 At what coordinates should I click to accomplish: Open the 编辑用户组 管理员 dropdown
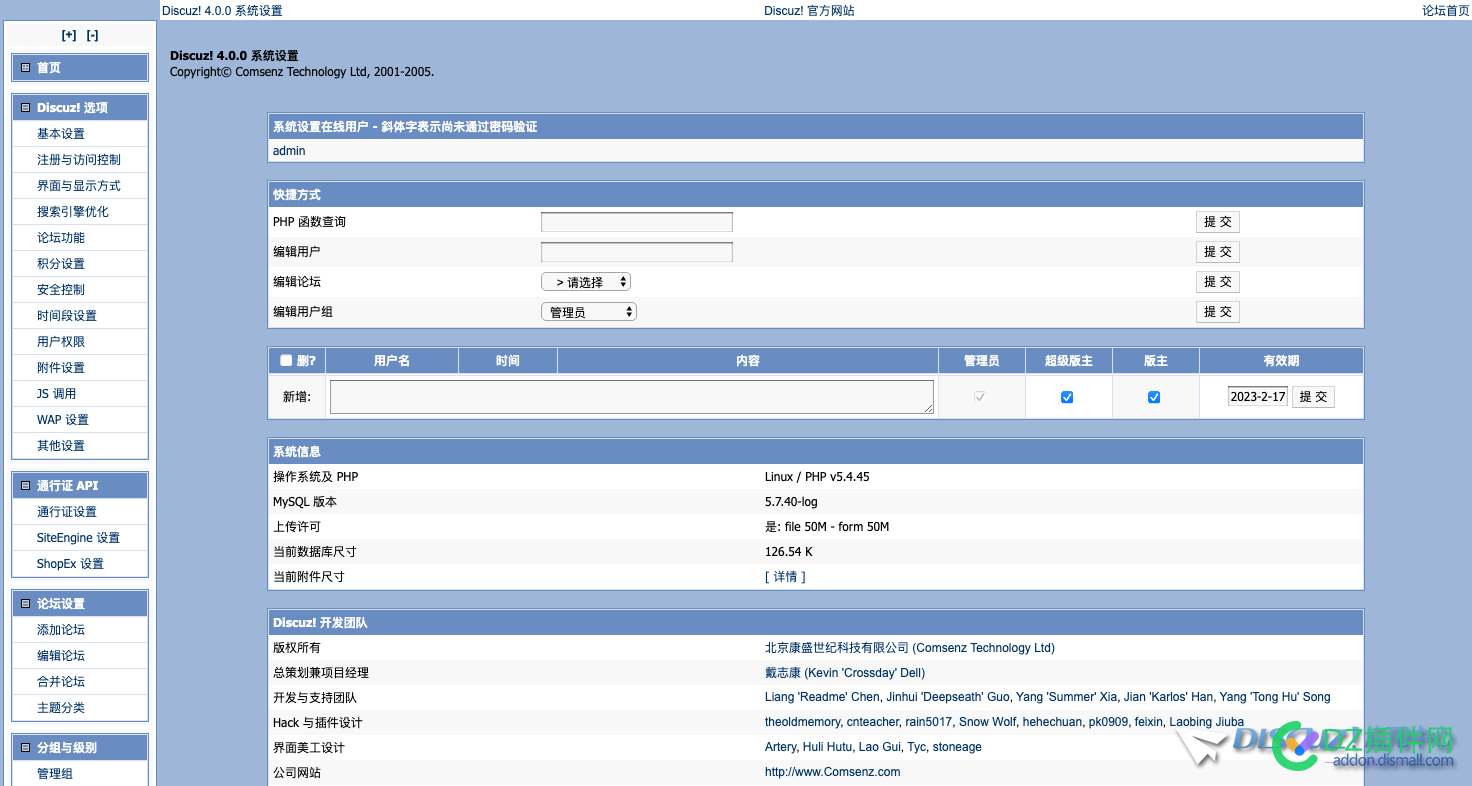tap(589, 312)
